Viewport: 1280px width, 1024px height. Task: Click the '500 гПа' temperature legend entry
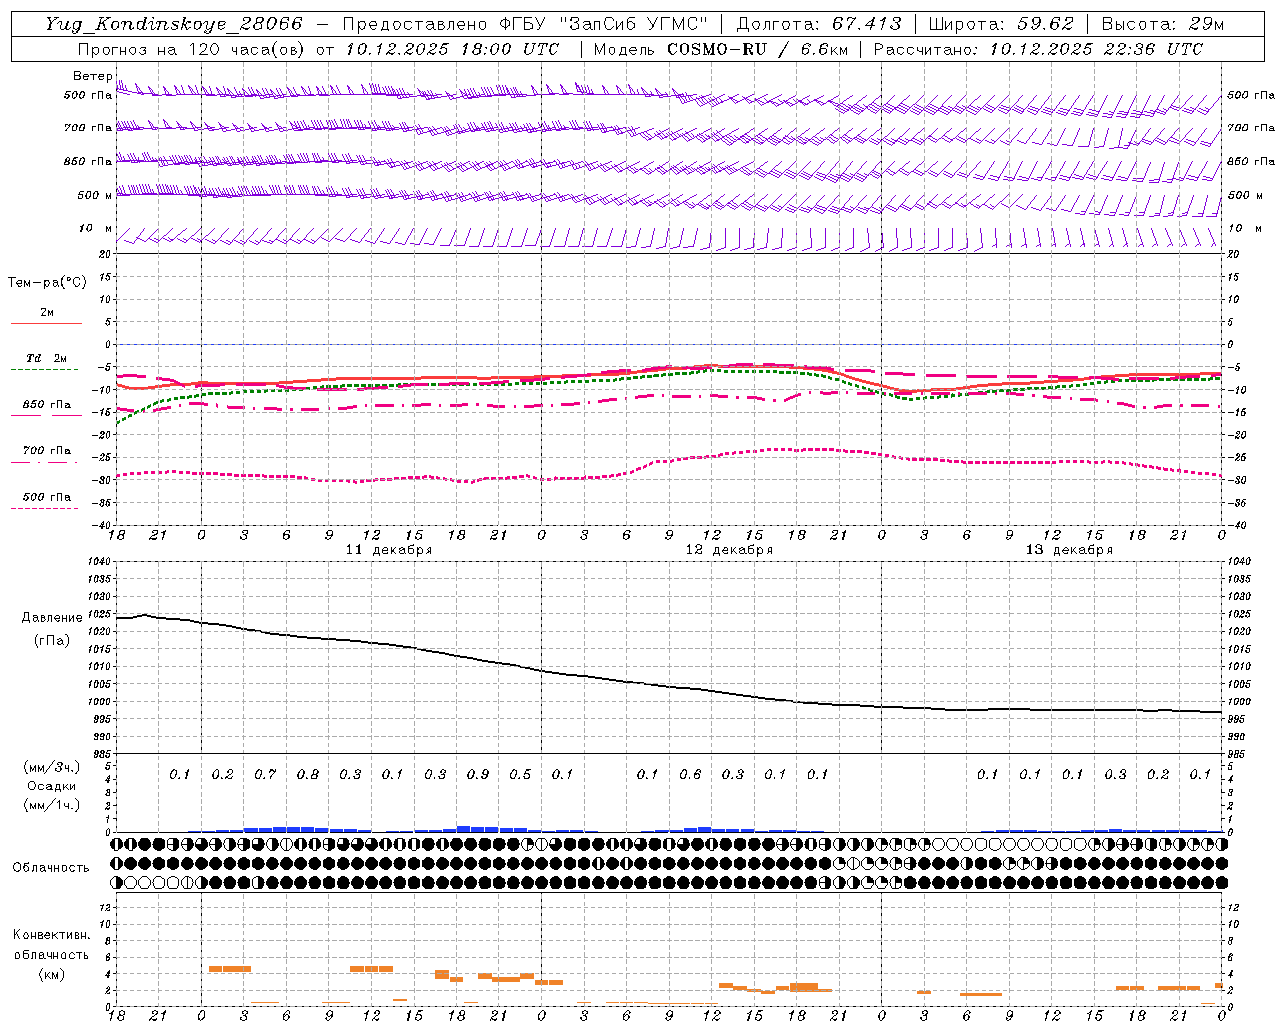pyautogui.click(x=47, y=497)
